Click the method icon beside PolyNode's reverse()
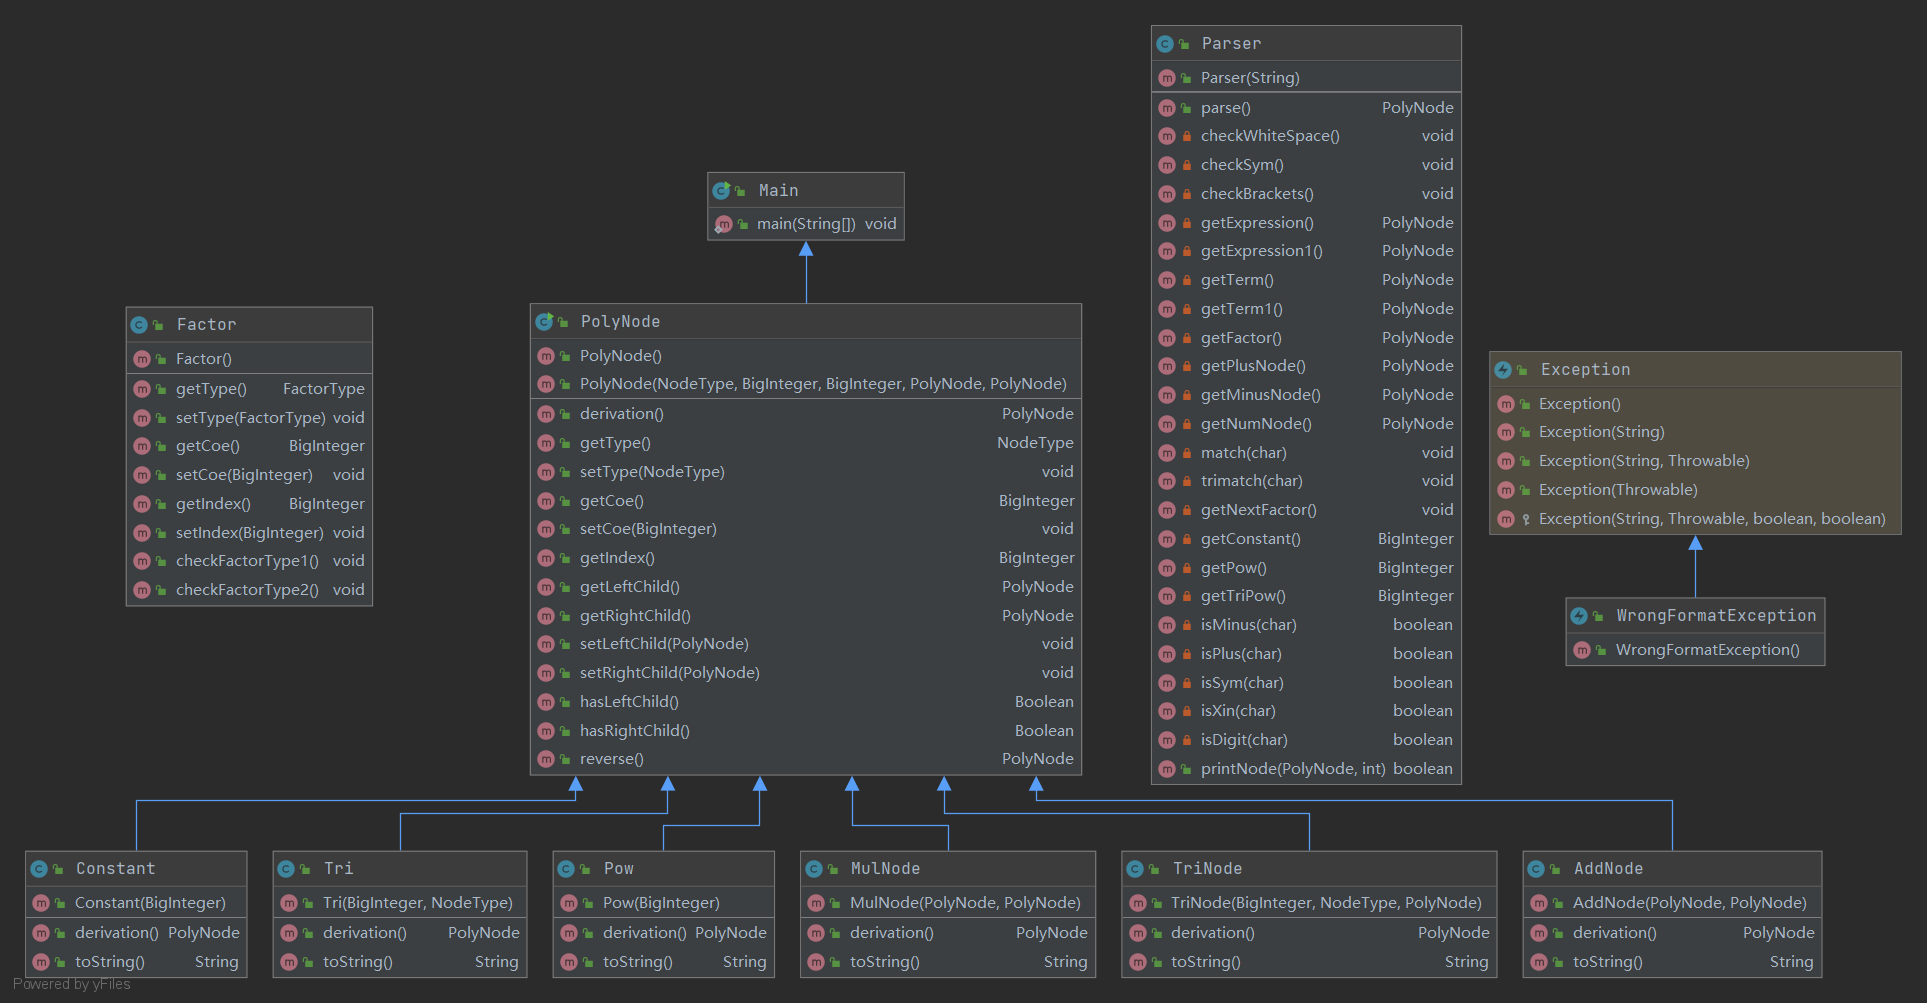Screen dimensions: 1927x1003 (x=546, y=759)
